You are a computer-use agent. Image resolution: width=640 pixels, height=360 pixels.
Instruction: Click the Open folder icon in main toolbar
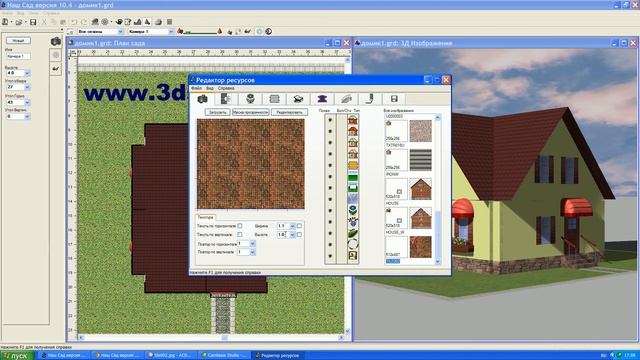[19, 22]
